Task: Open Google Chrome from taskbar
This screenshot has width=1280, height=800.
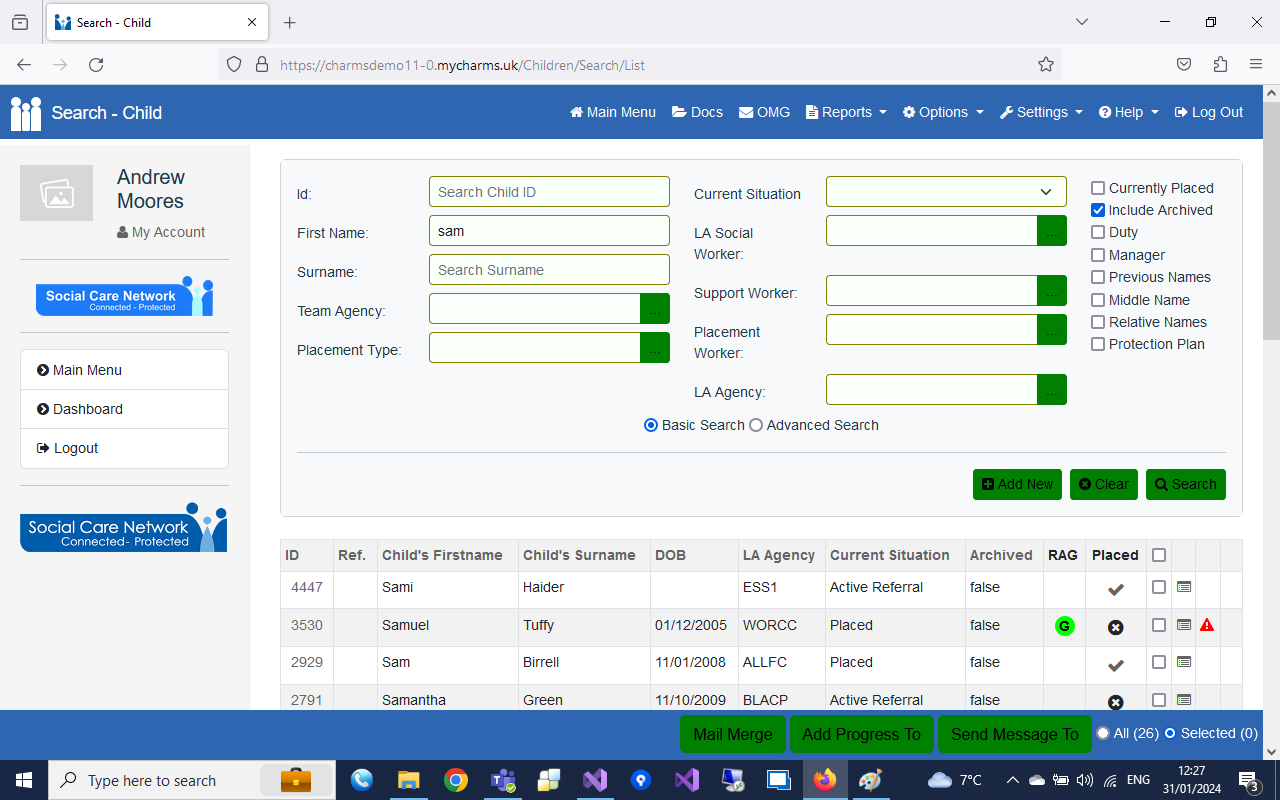Action: [x=456, y=780]
